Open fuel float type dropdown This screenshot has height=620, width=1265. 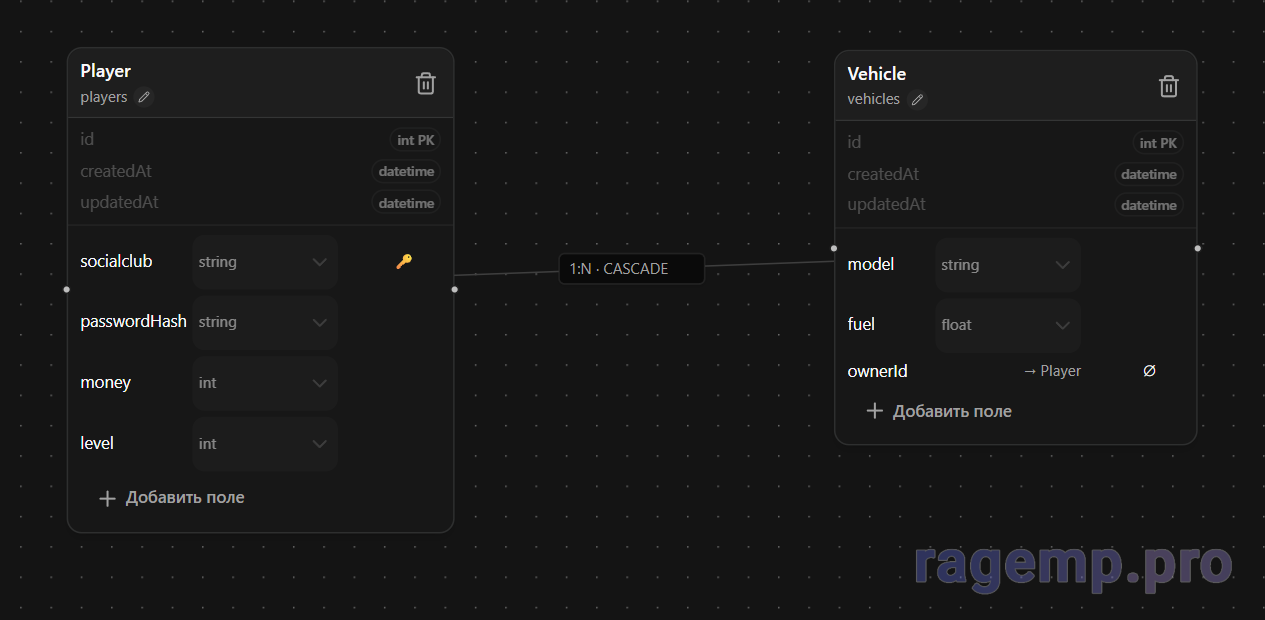point(1007,325)
